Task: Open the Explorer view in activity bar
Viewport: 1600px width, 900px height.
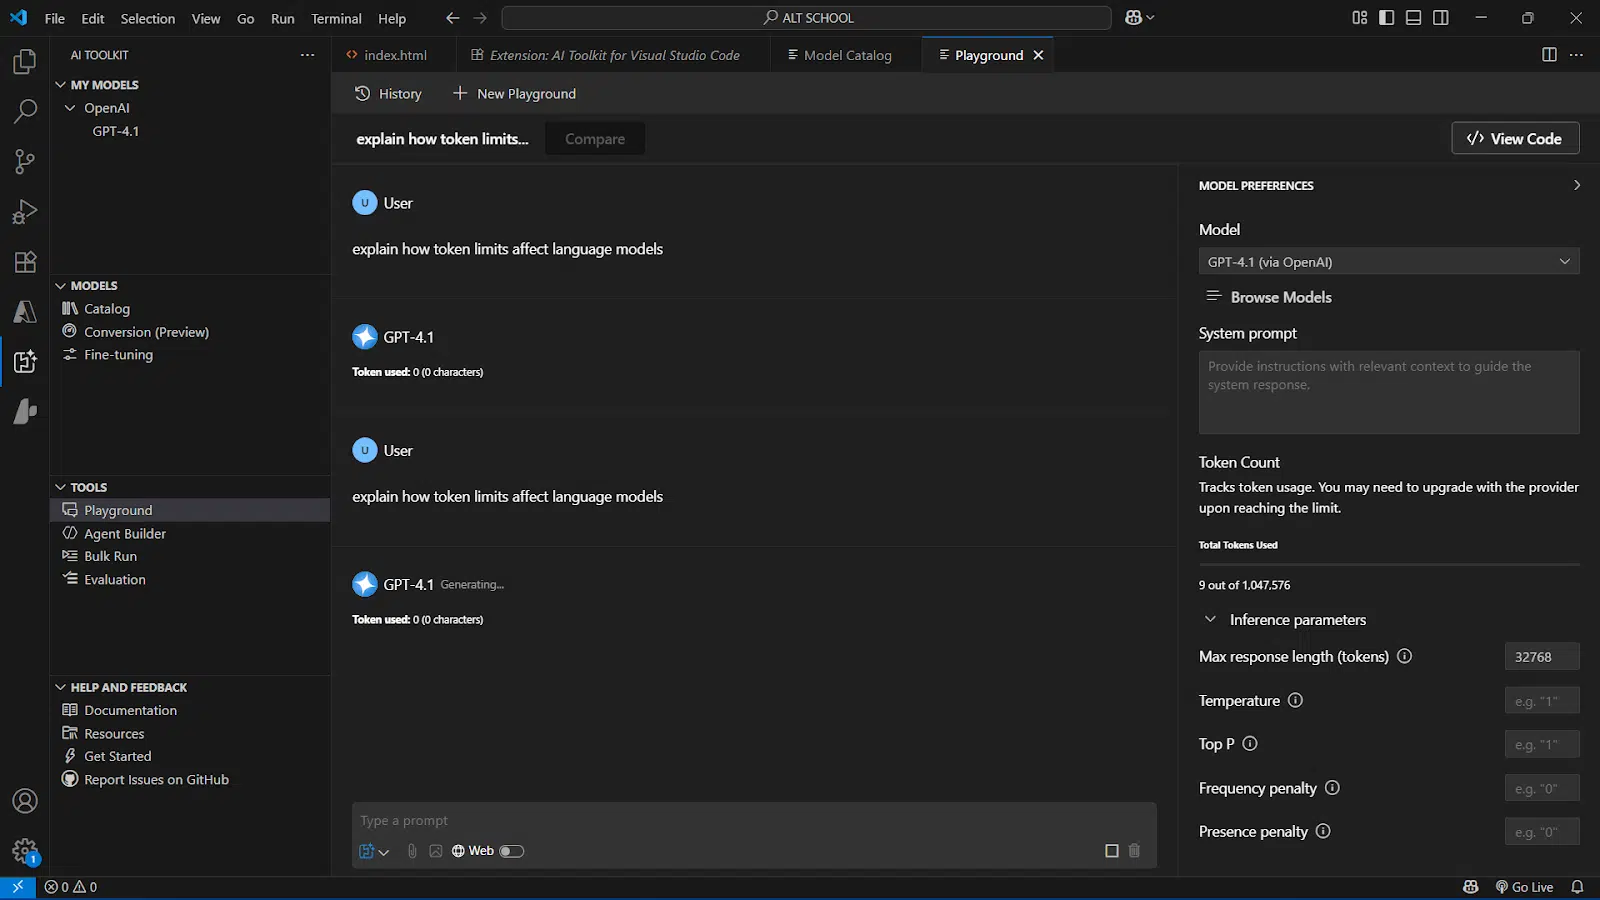Action: [x=25, y=62]
